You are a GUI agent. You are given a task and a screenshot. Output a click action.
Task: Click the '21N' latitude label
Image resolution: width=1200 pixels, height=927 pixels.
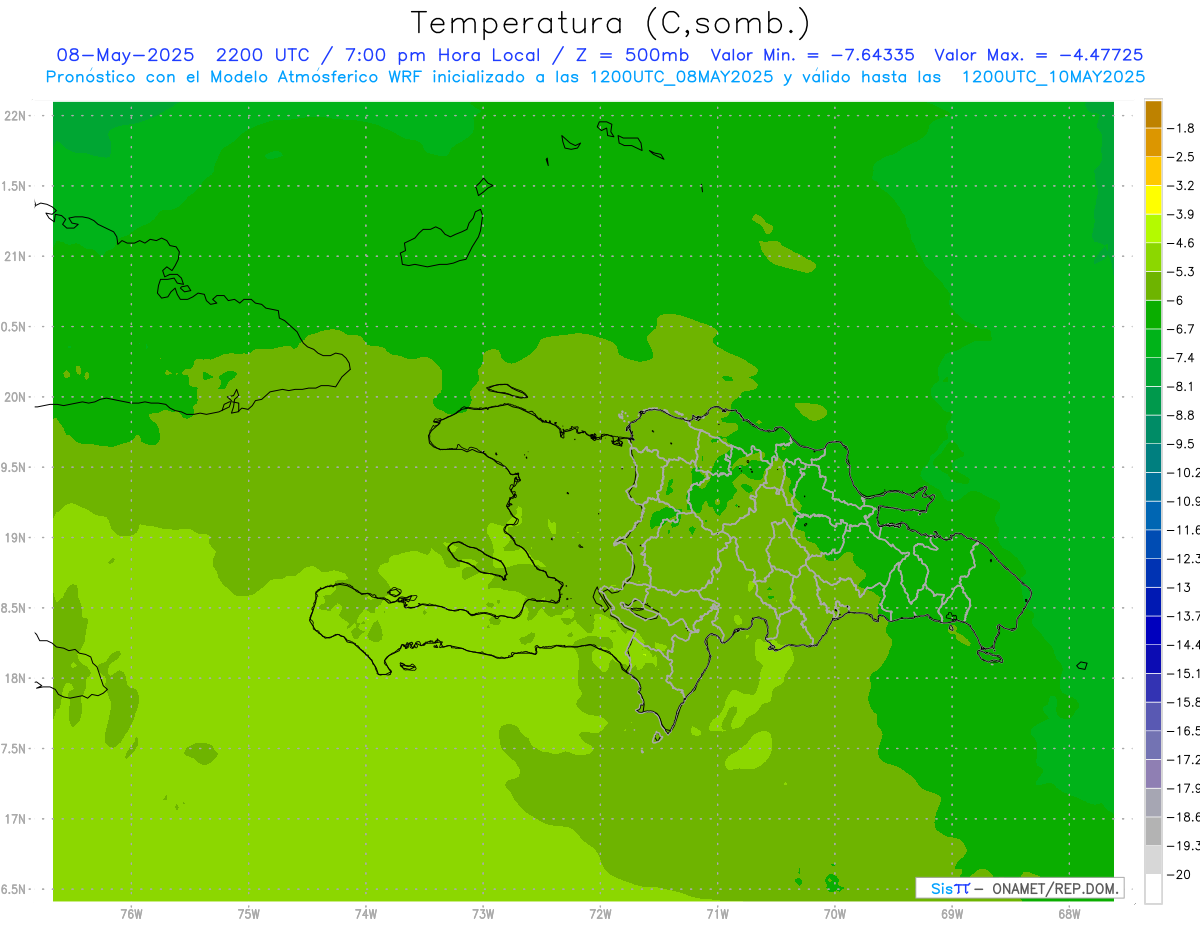click(16, 256)
